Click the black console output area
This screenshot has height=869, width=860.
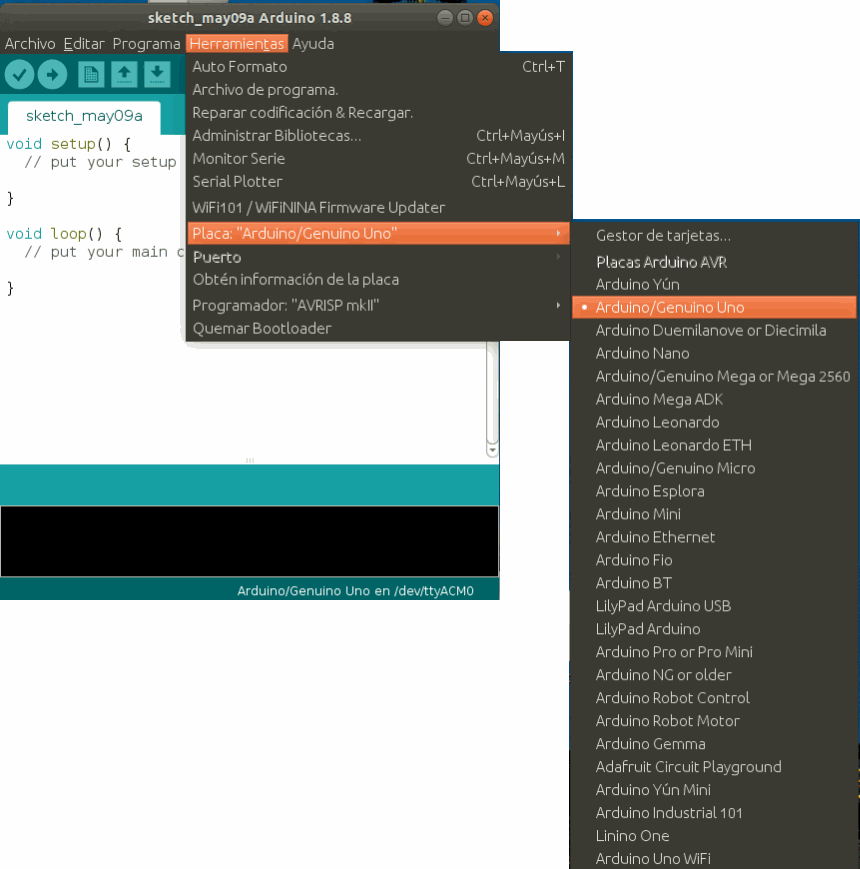pos(249,541)
